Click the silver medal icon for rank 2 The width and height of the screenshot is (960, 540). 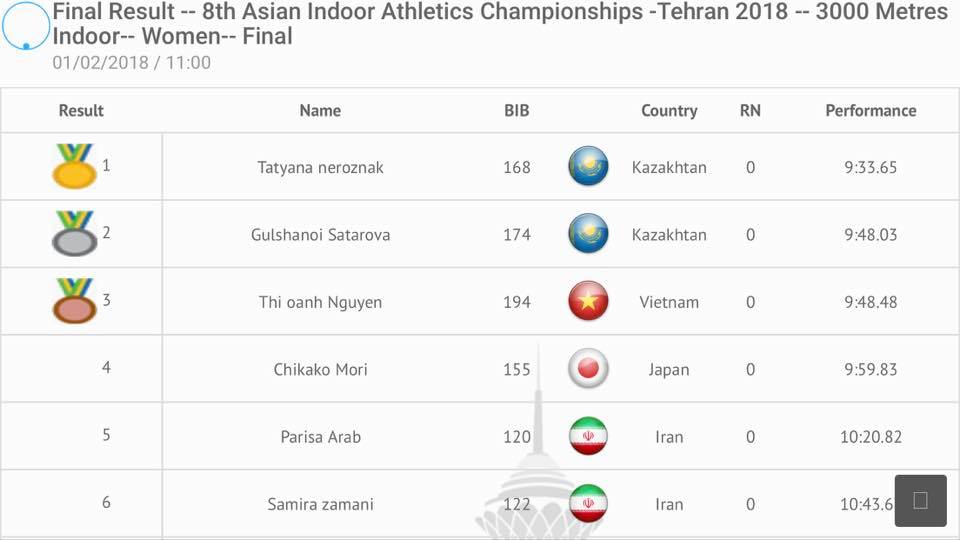click(75, 233)
